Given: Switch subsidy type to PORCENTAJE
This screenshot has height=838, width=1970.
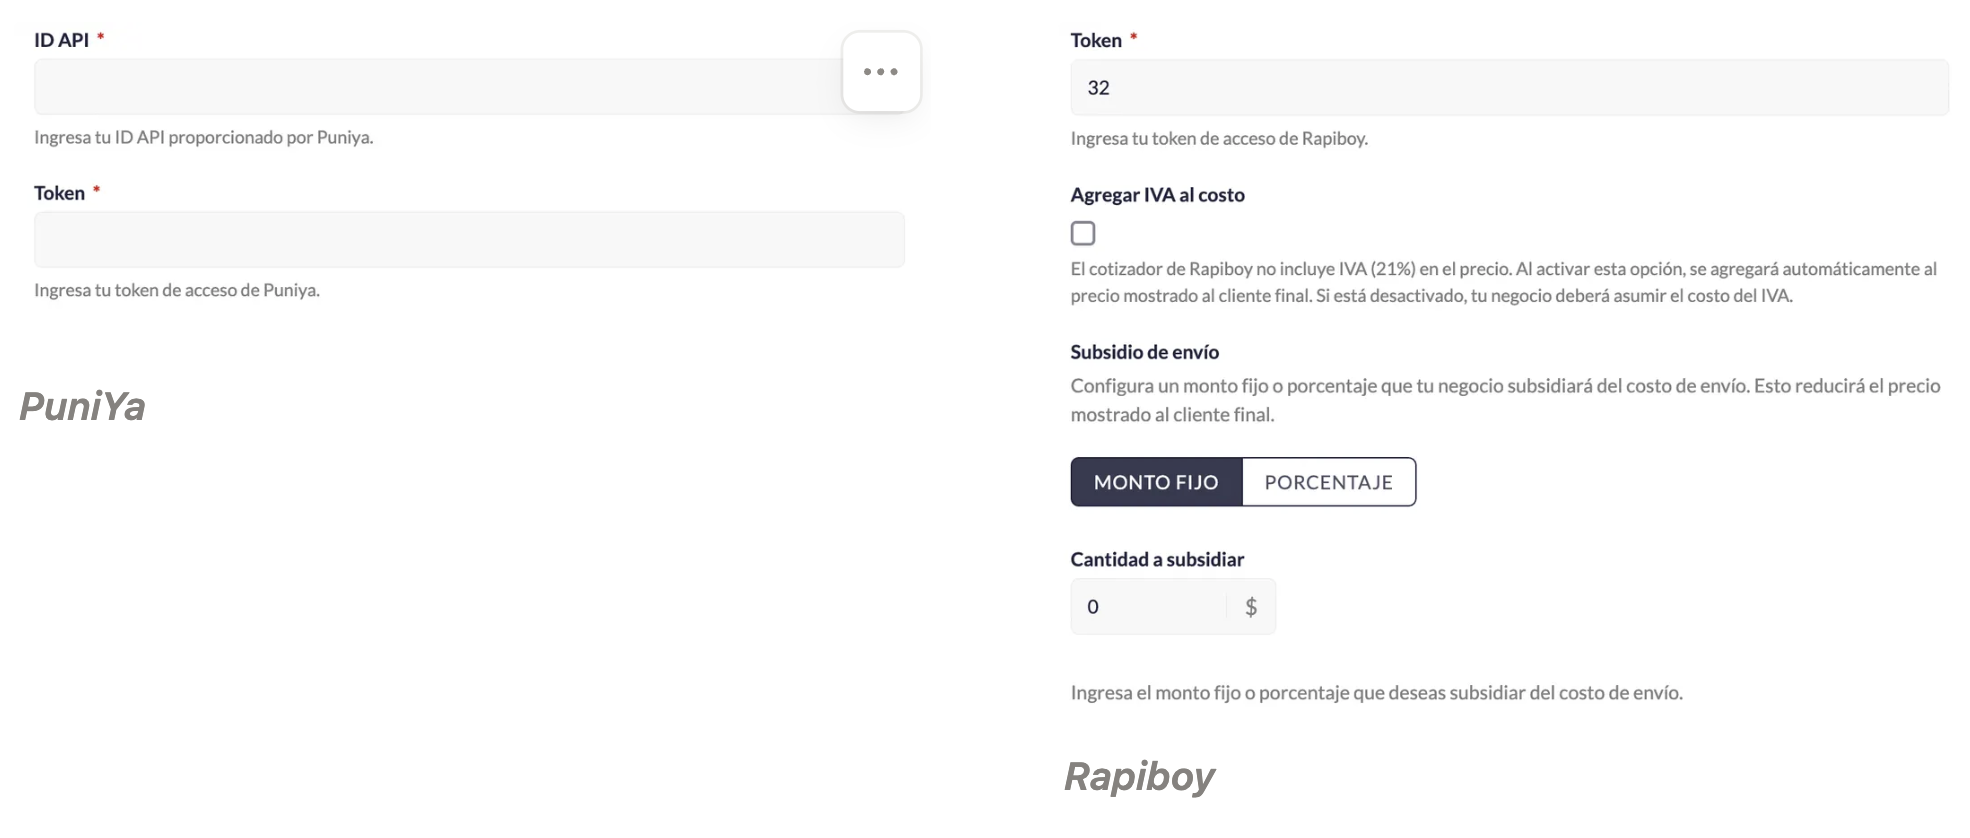Looking at the screenshot, I should [1328, 482].
